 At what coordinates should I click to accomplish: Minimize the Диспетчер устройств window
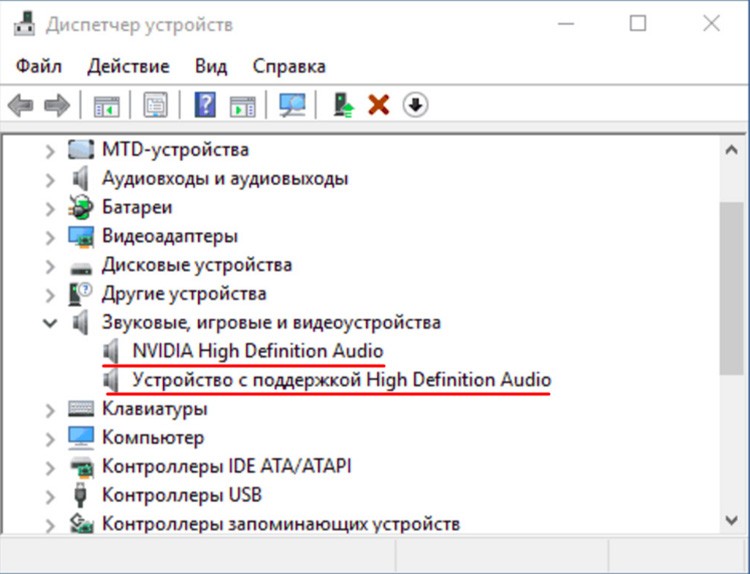pyautogui.click(x=566, y=23)
